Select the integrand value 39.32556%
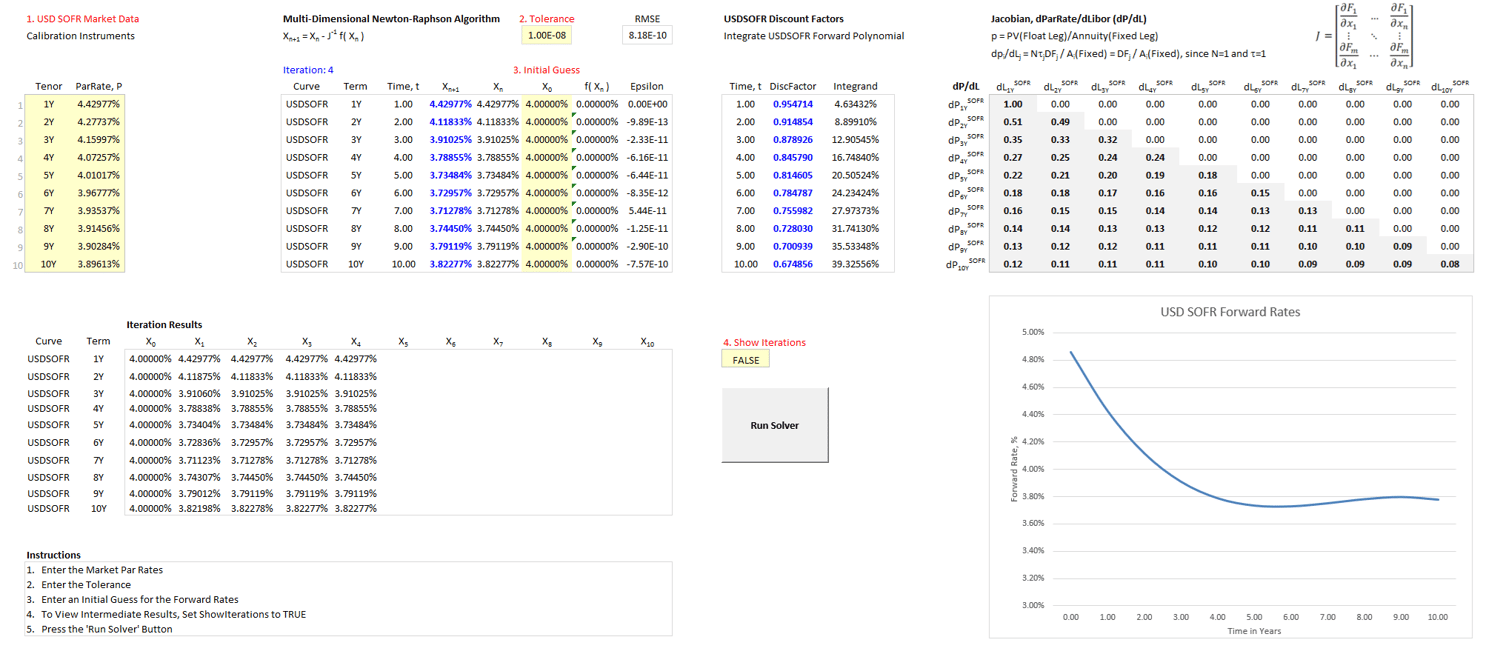Image resolution: width=1500 pixels, height=654 pixels. click(x=856, y=265)
